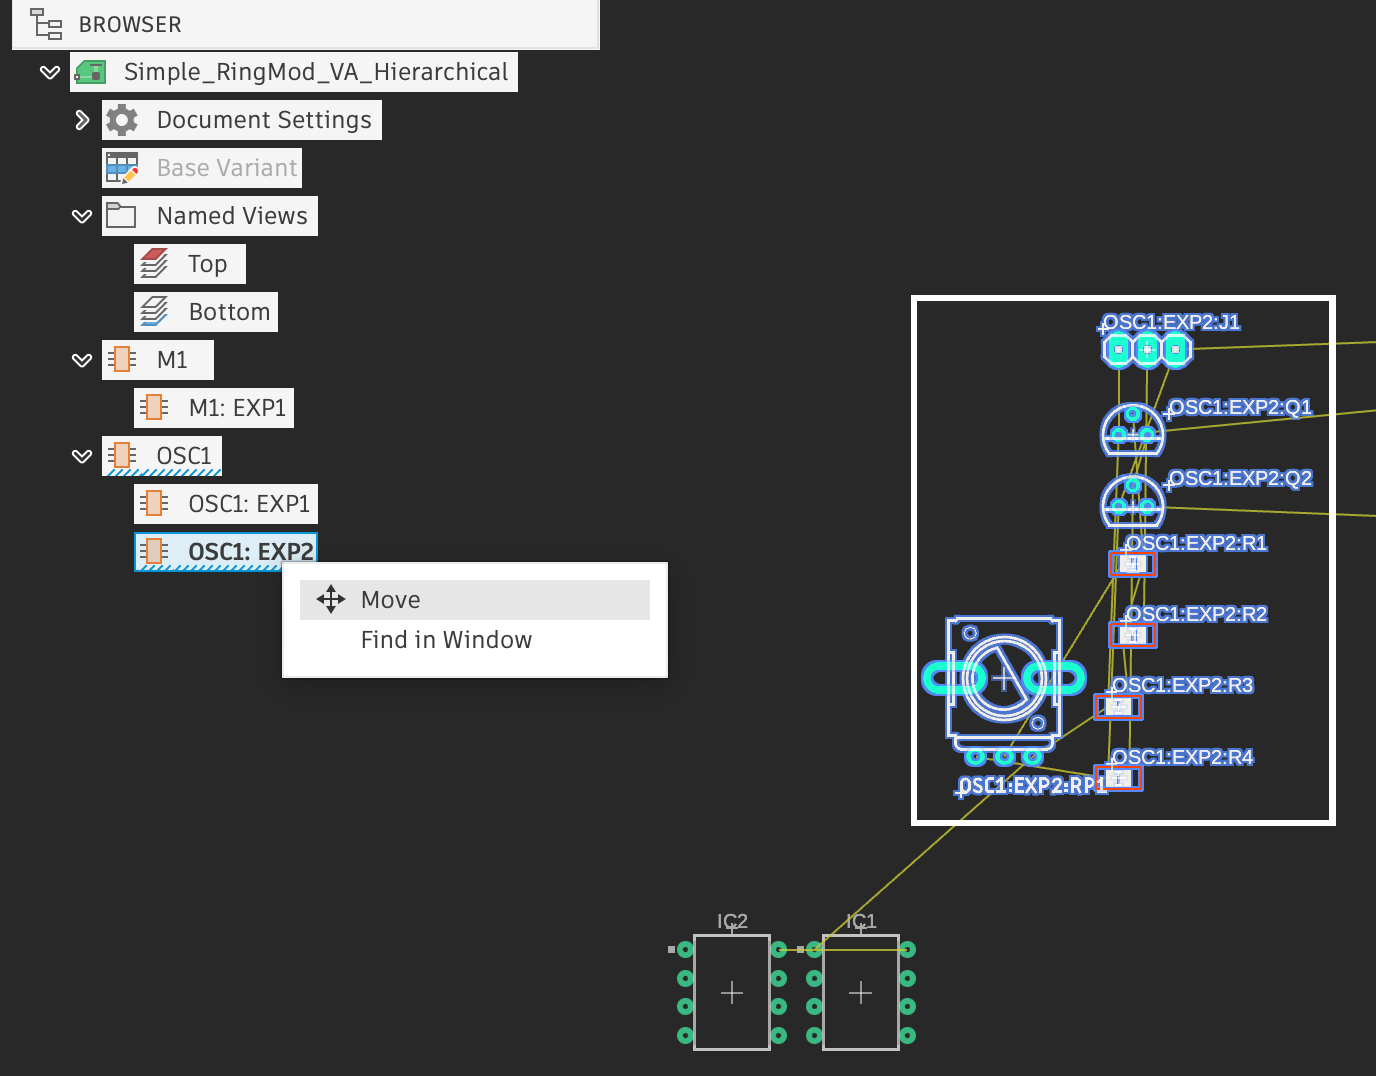The image size is (1376, 1076).
Task: Click the OSC1:EXP2:R1 resistor footprint
Action: [x=1133, y=564]
